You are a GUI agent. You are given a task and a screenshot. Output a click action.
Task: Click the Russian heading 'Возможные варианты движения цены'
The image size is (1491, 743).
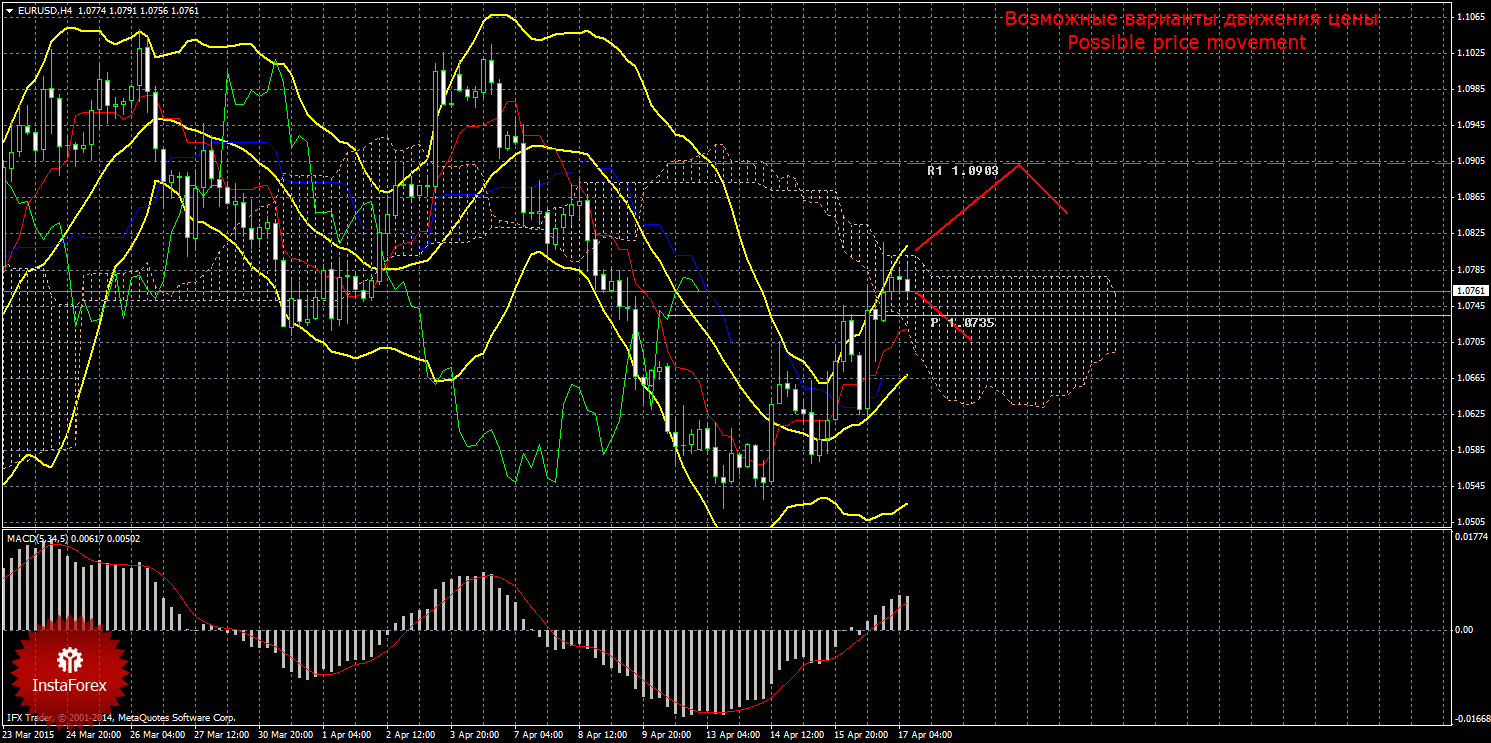(1191, 19)
